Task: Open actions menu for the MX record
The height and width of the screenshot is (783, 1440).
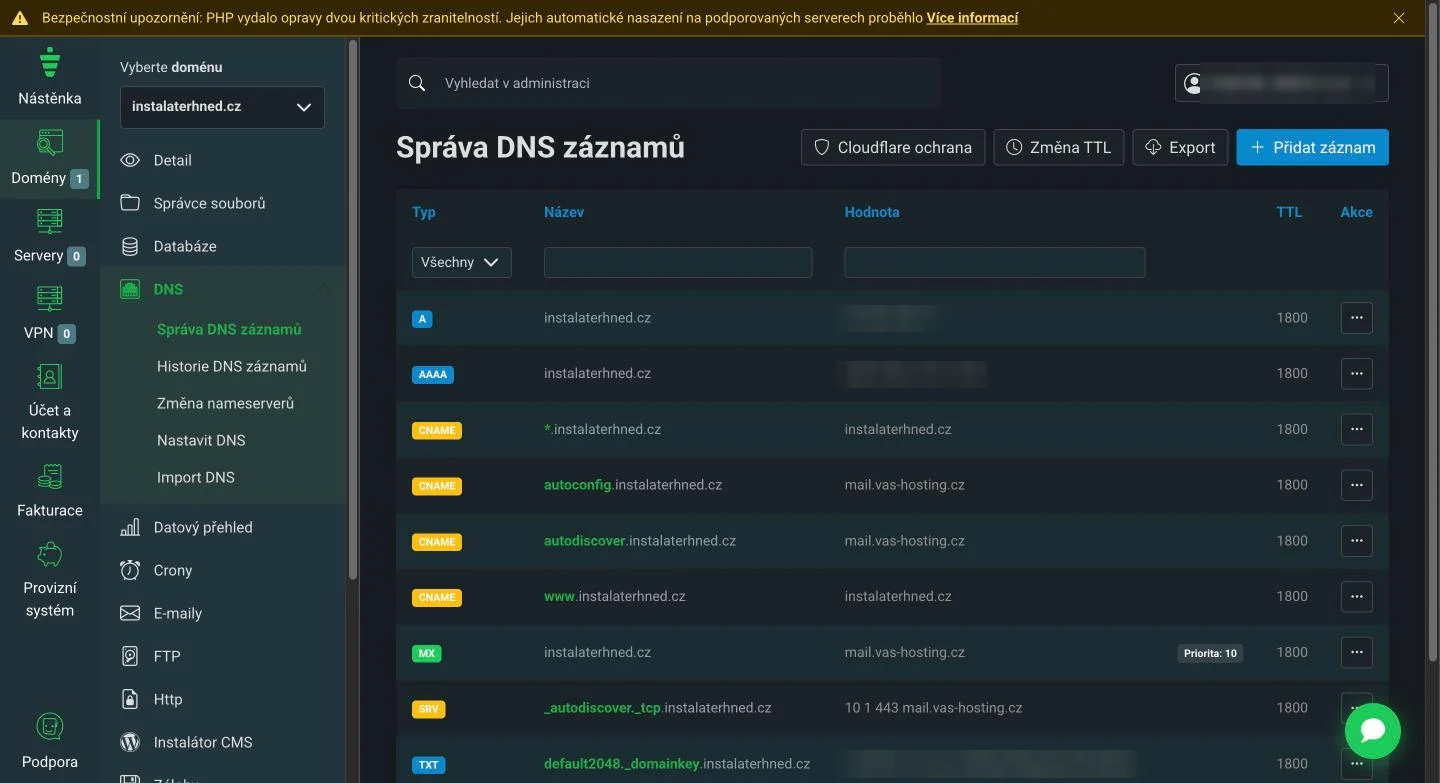Action: click(x=1356, y=652)
